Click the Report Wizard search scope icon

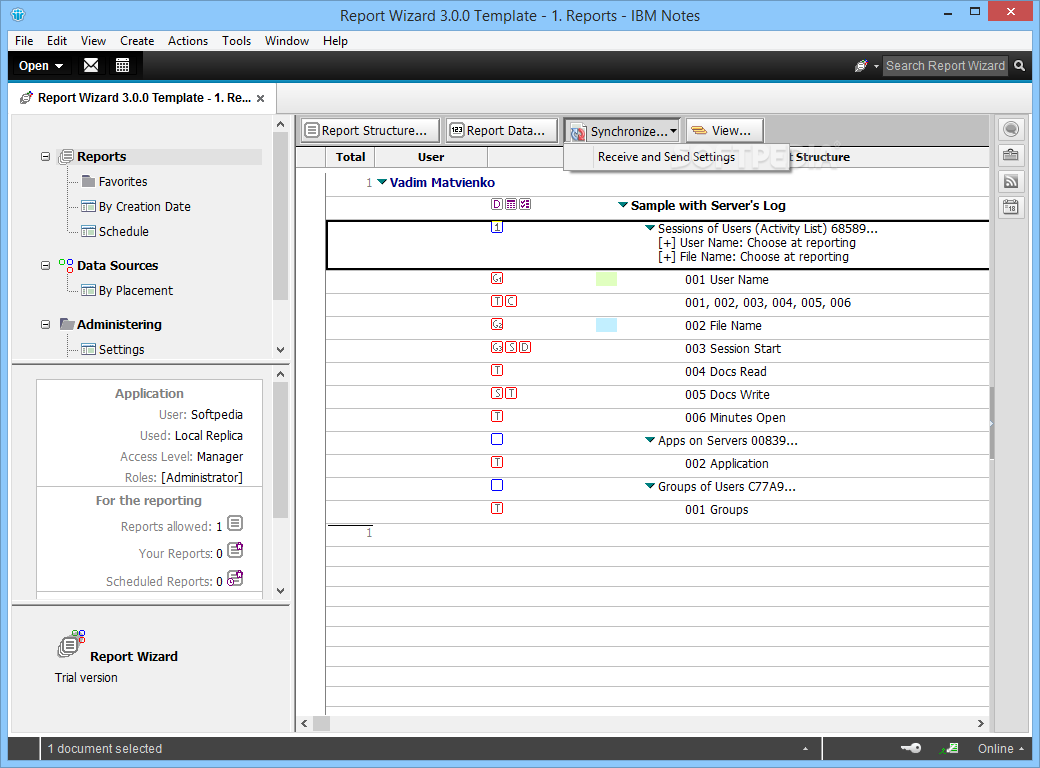pyautogui.click(x=861, y=66)
